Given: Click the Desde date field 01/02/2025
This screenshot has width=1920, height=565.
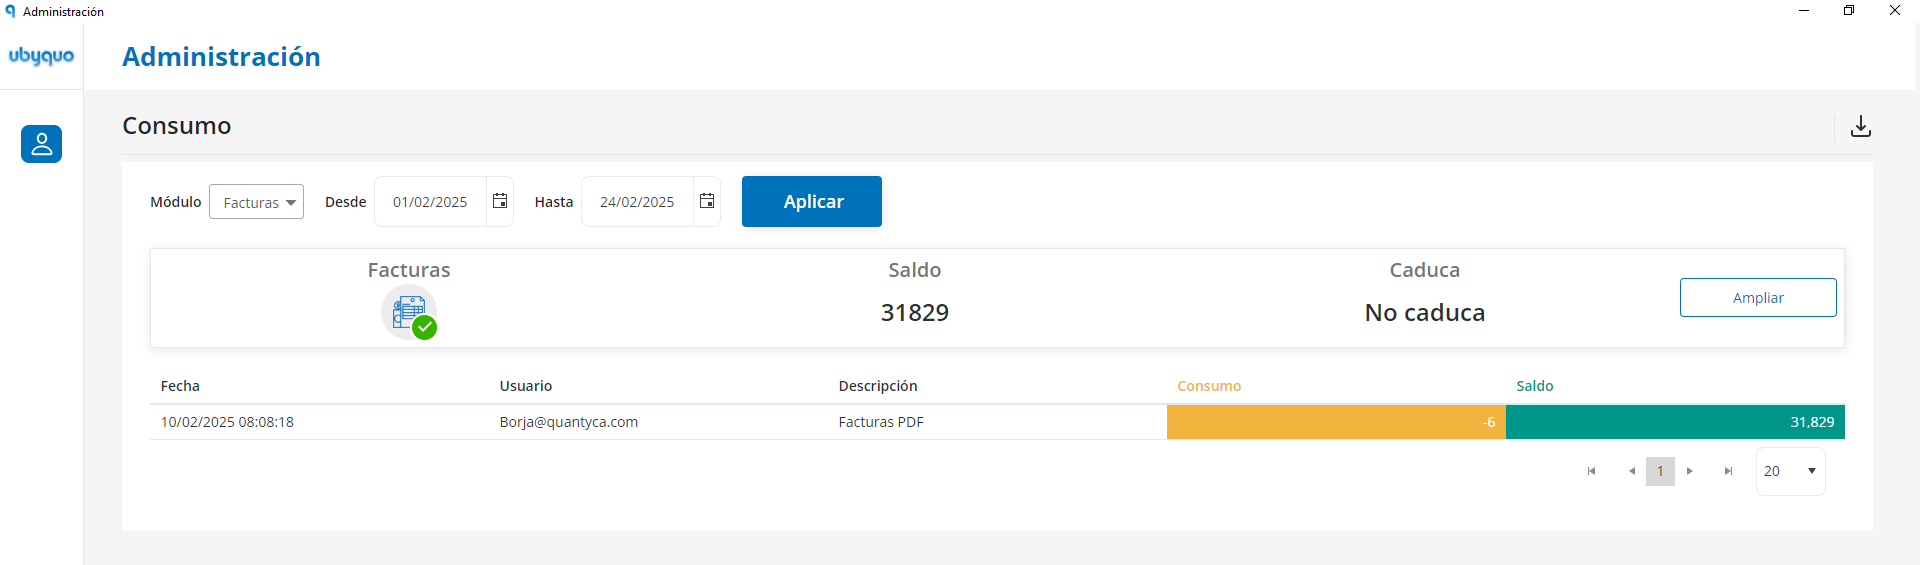Looking at the screenshot, I should tap(430, 202).
